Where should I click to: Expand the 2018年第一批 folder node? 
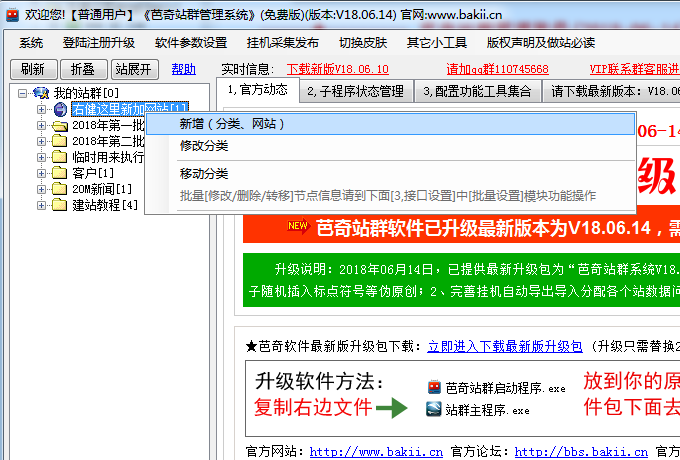[42, 126]
